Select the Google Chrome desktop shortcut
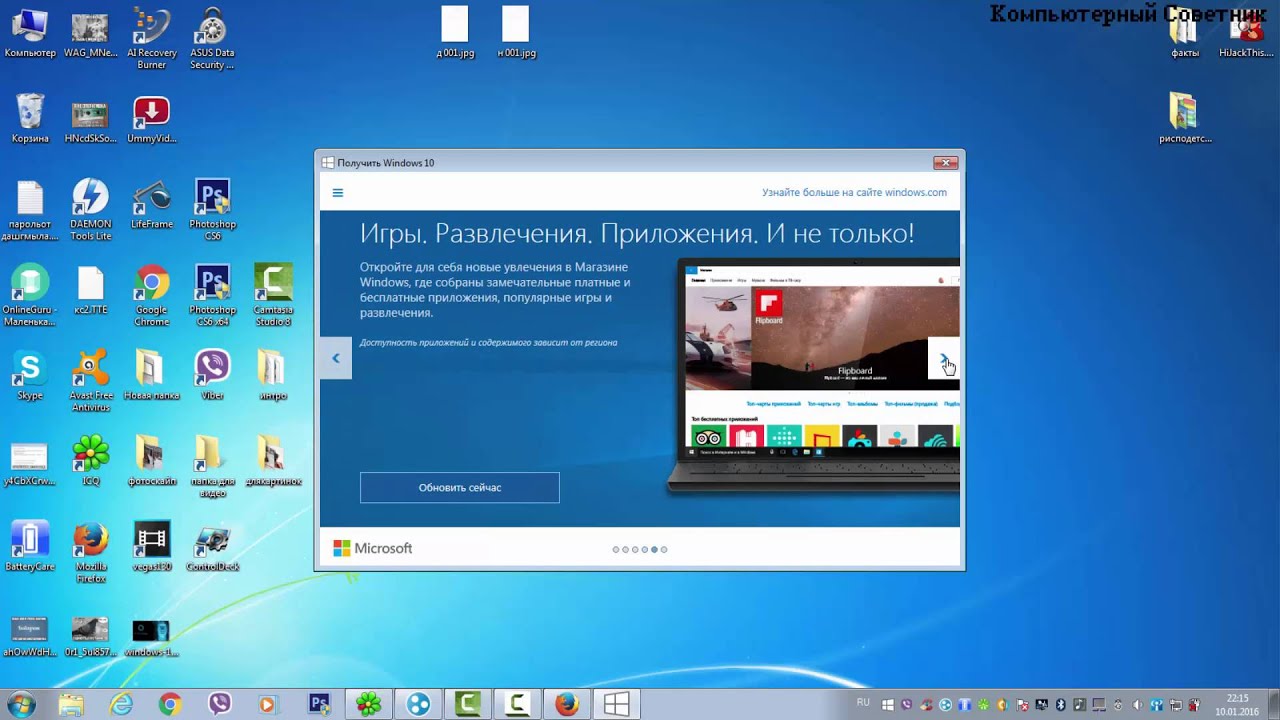The height and width of the screenshot is (720, 1280). pos(152,295)
